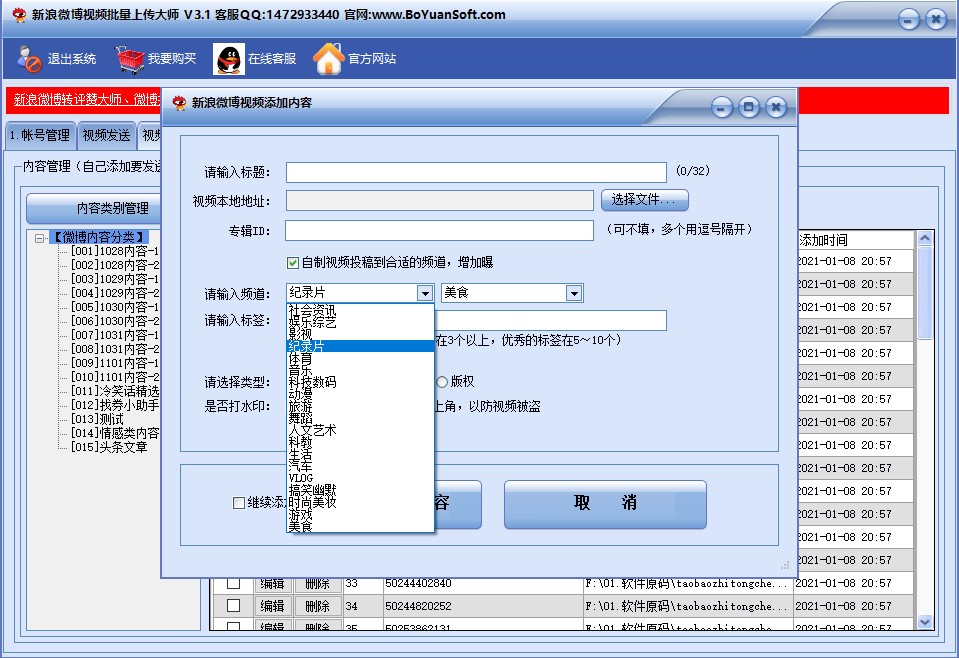Choose 时尚美妆 from the channel list

tap(360, 502)
